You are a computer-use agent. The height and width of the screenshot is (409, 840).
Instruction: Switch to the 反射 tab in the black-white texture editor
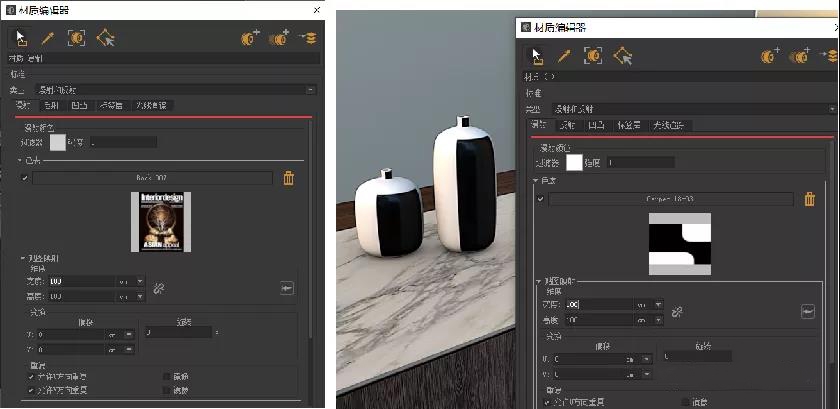point(568,125)
